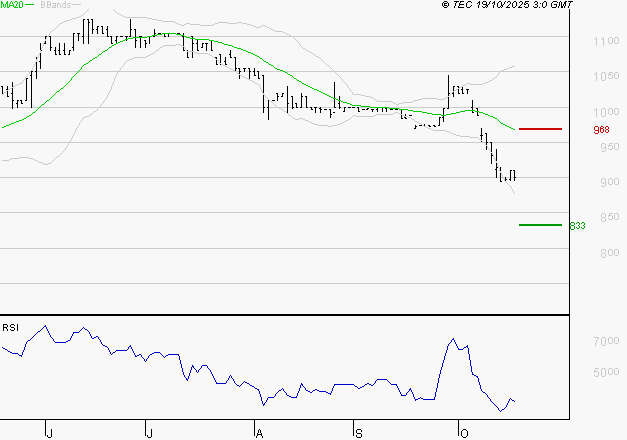Click the RSI 5000 axis label
The height and width of the screenshot is (440, 627).
pyautogui.click(x=606, y=372)
